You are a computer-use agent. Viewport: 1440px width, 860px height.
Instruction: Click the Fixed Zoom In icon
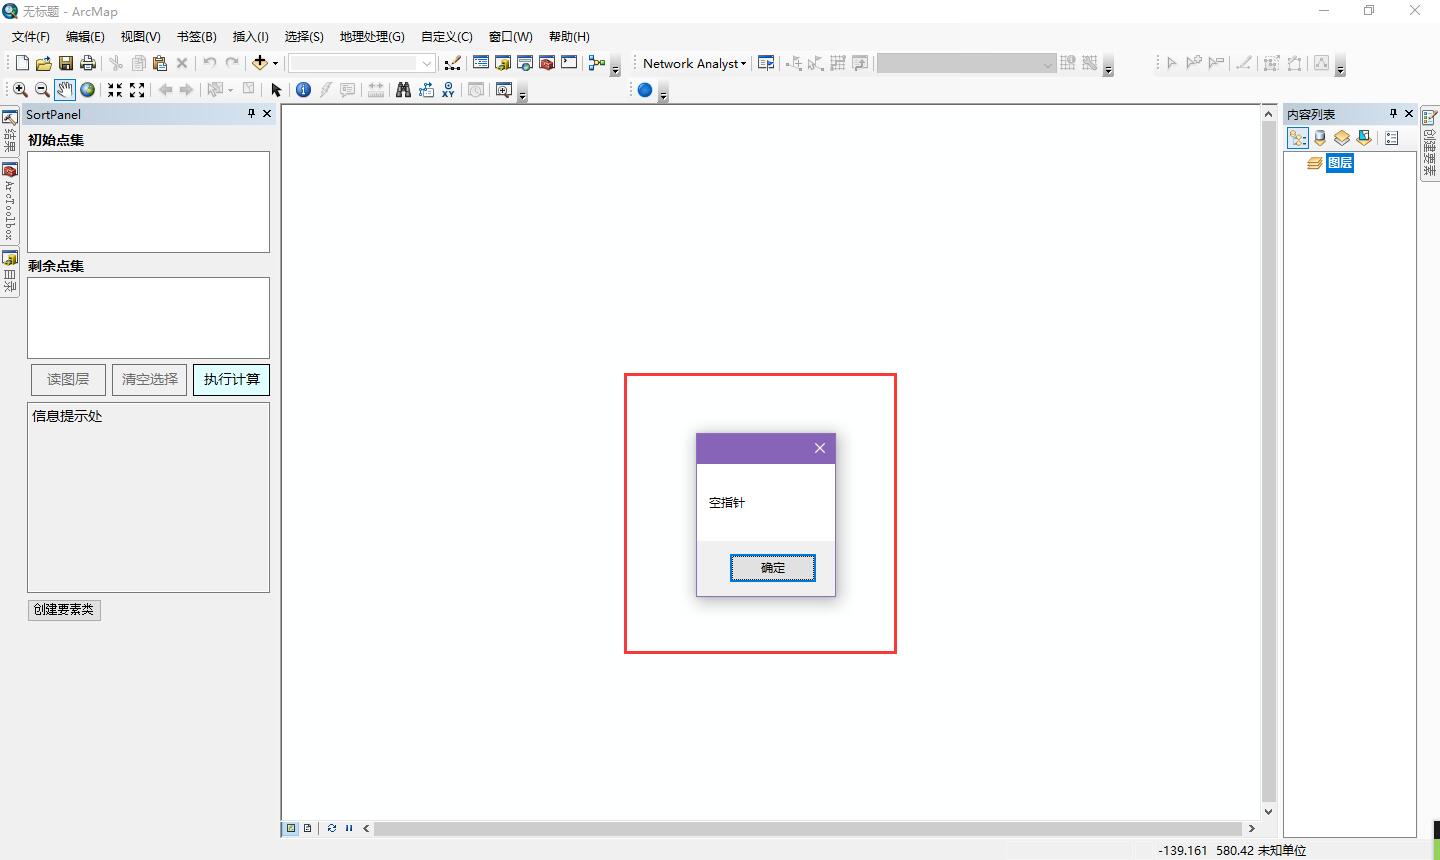(115, 90)
